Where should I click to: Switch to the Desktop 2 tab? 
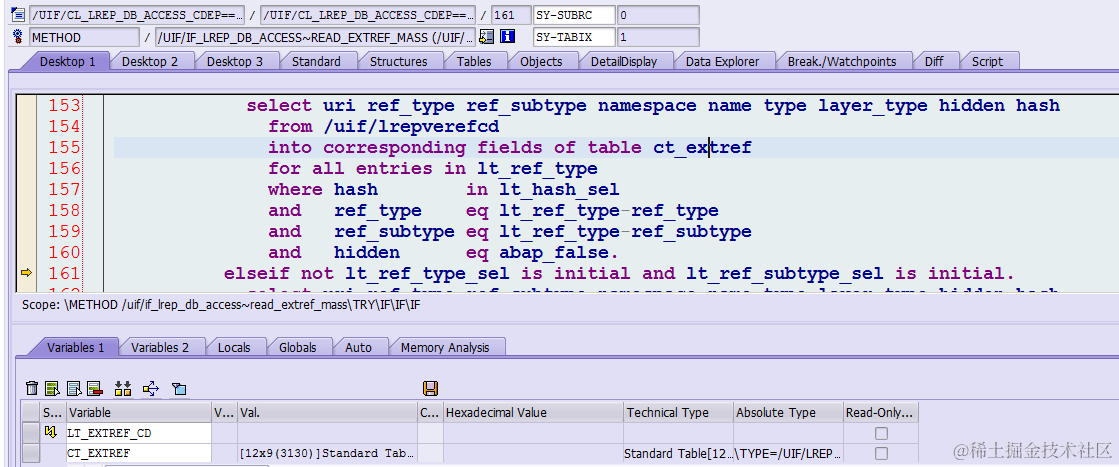pos(150,61)
